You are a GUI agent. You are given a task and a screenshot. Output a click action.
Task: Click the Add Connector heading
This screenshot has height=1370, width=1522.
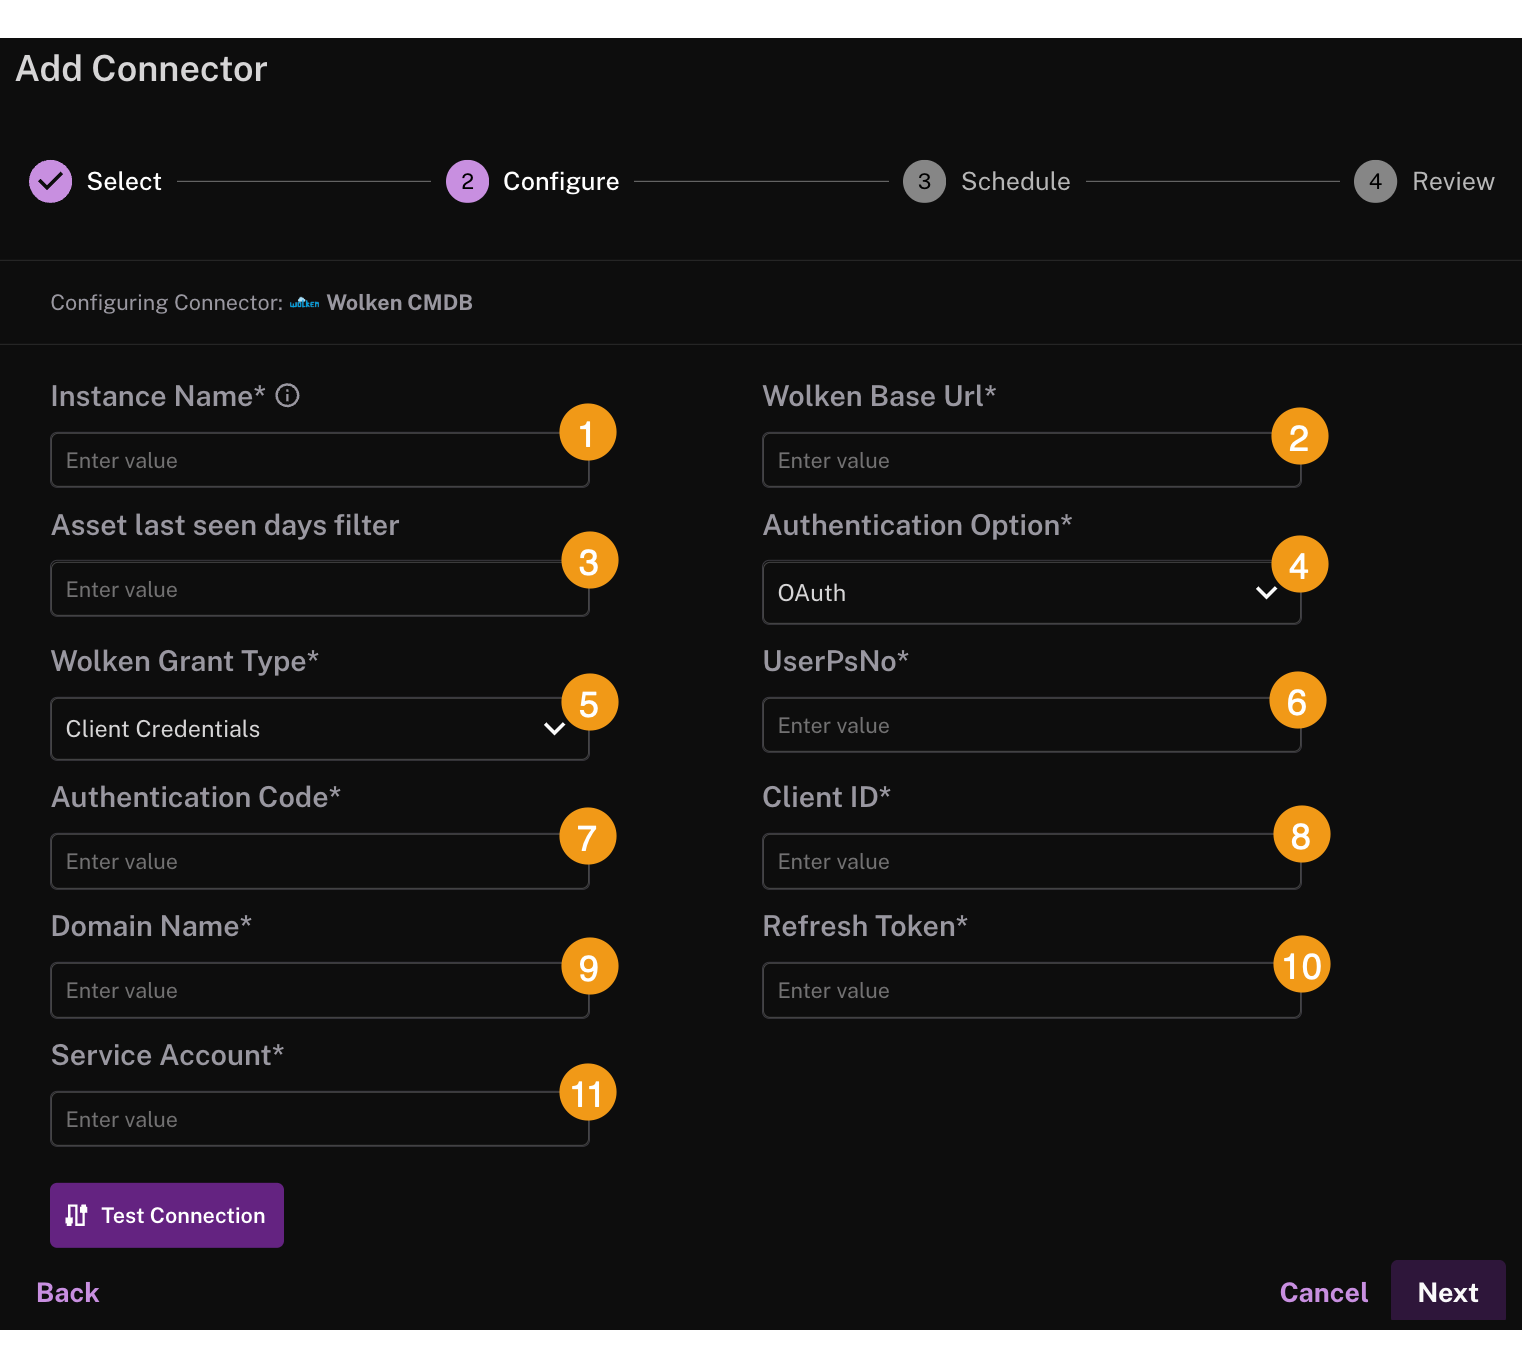pos(142,69)
